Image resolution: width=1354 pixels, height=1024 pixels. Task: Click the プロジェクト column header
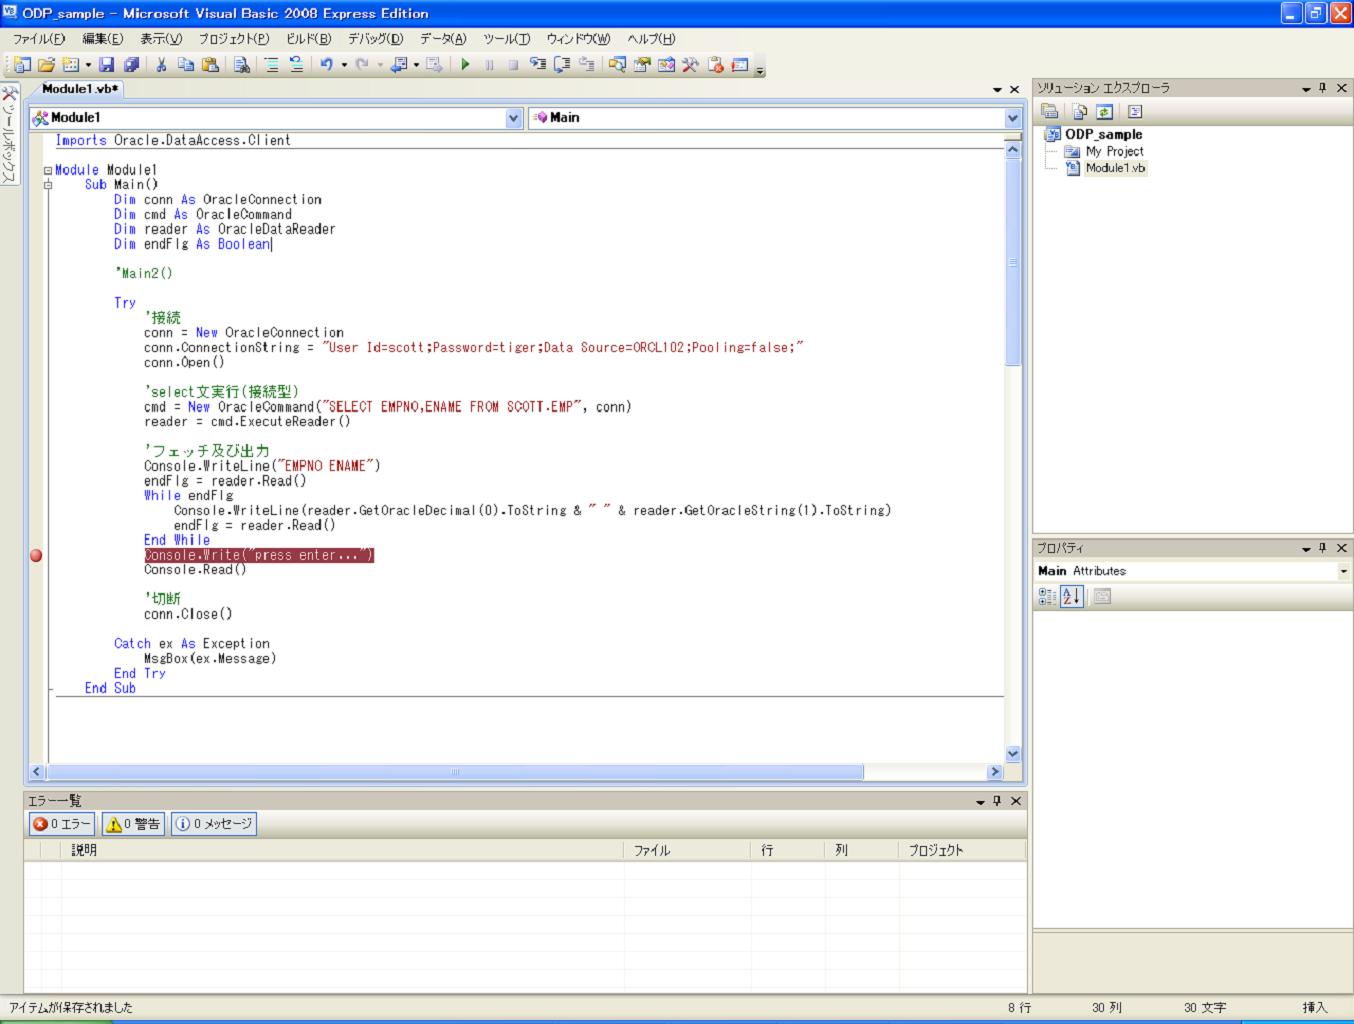click(962, 850)
